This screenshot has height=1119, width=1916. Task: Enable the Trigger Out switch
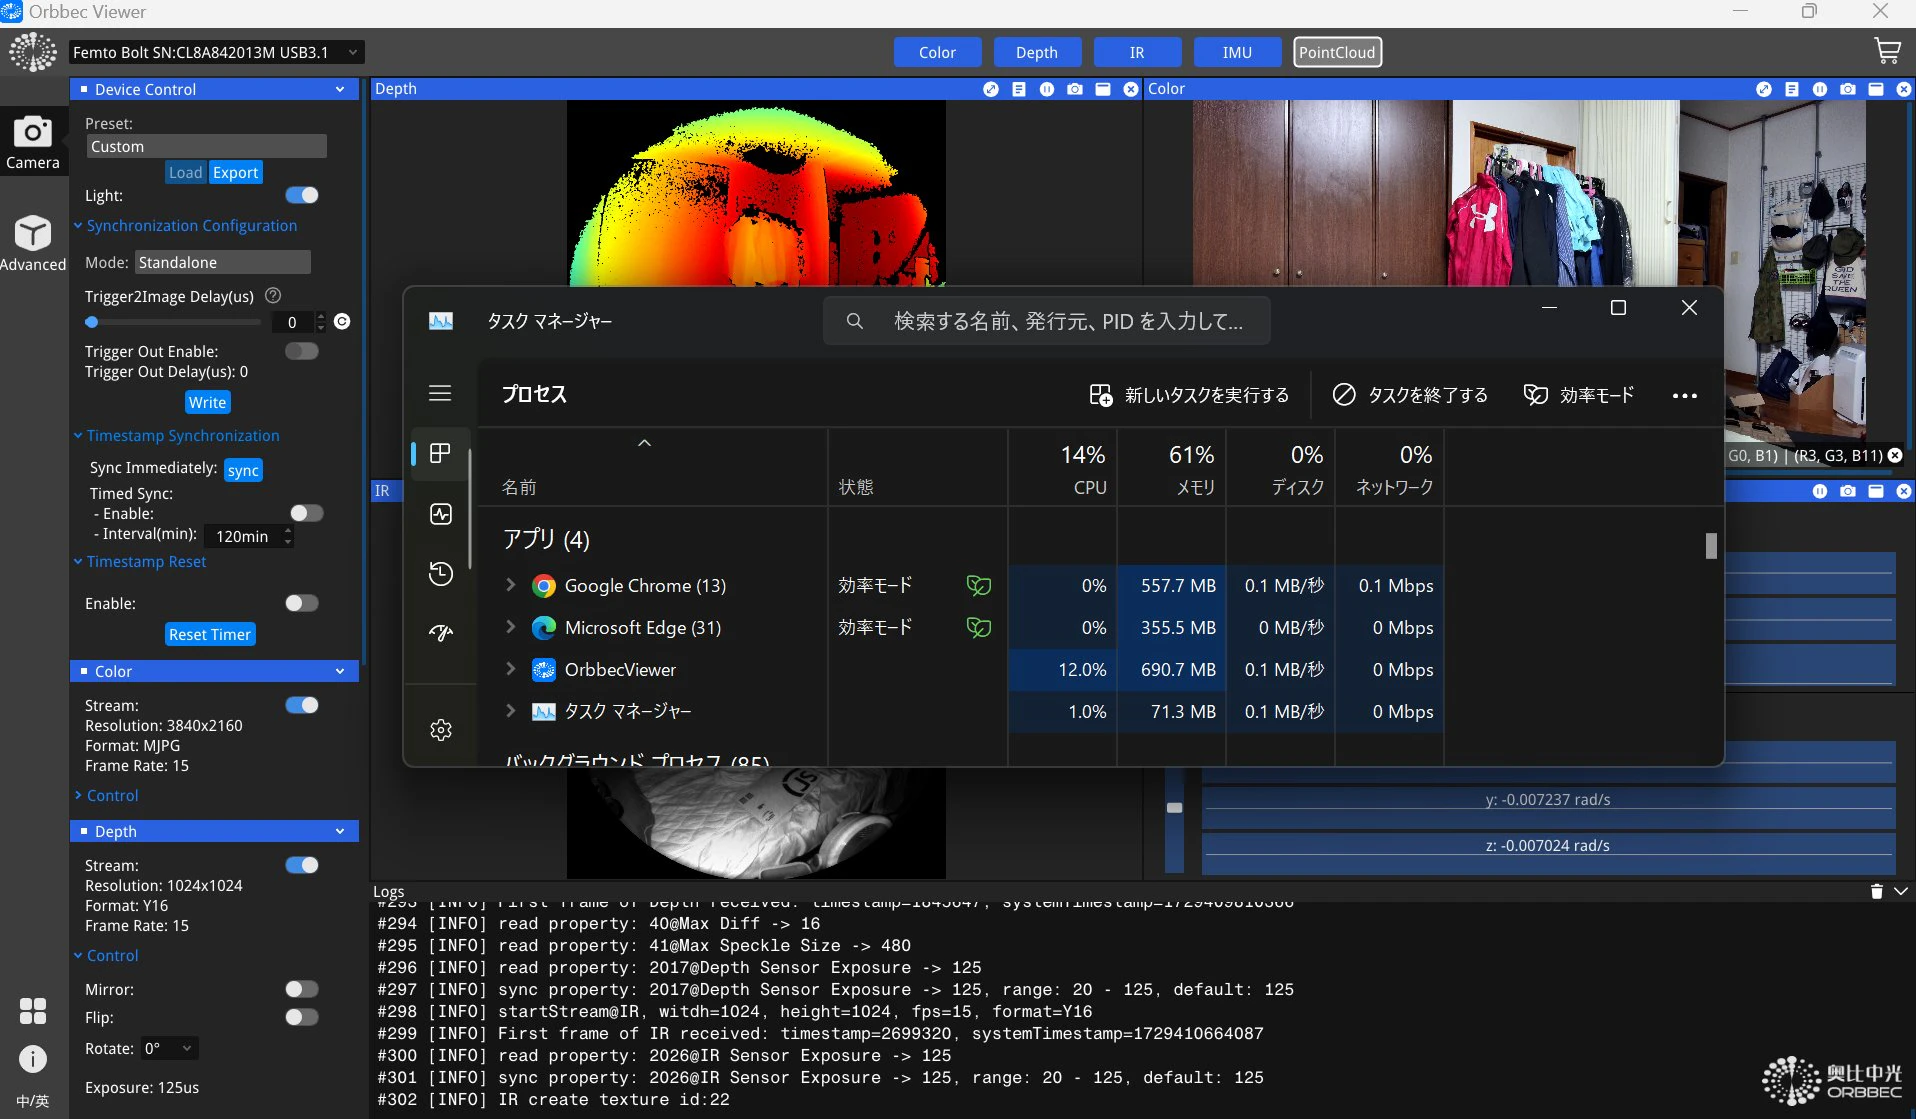click(x=302, y=351)
